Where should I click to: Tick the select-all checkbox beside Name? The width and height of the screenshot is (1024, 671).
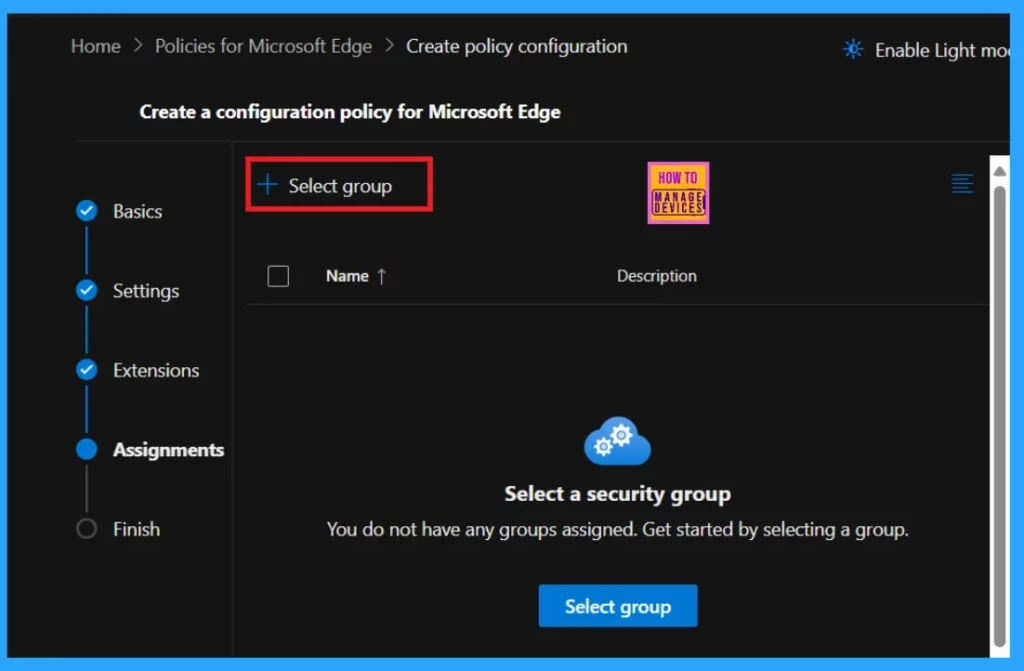click(x=278, y=276)
